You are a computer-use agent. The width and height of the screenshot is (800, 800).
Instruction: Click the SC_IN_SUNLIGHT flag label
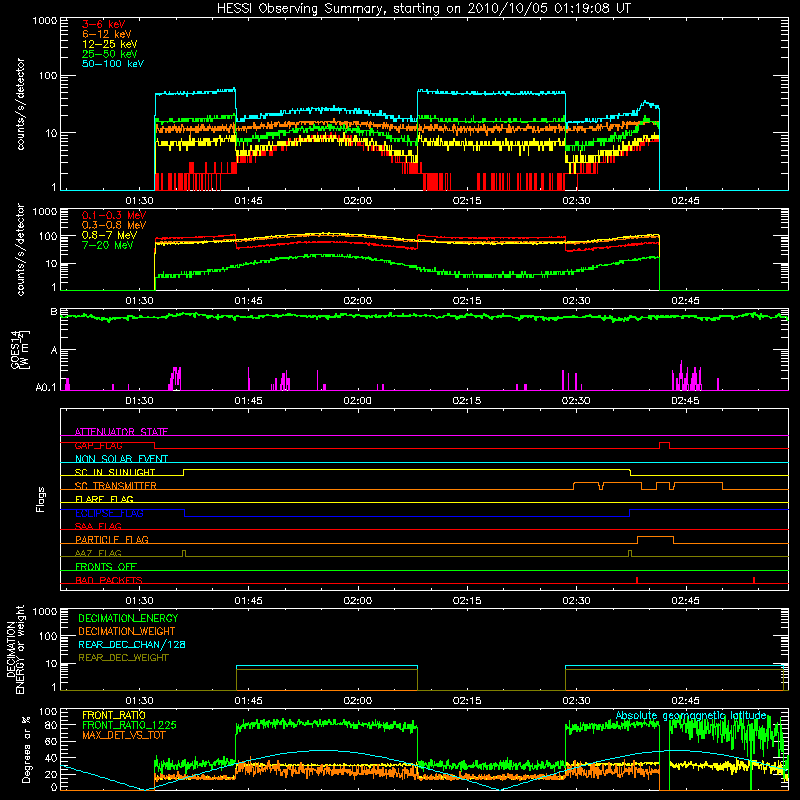coord(115,472)
